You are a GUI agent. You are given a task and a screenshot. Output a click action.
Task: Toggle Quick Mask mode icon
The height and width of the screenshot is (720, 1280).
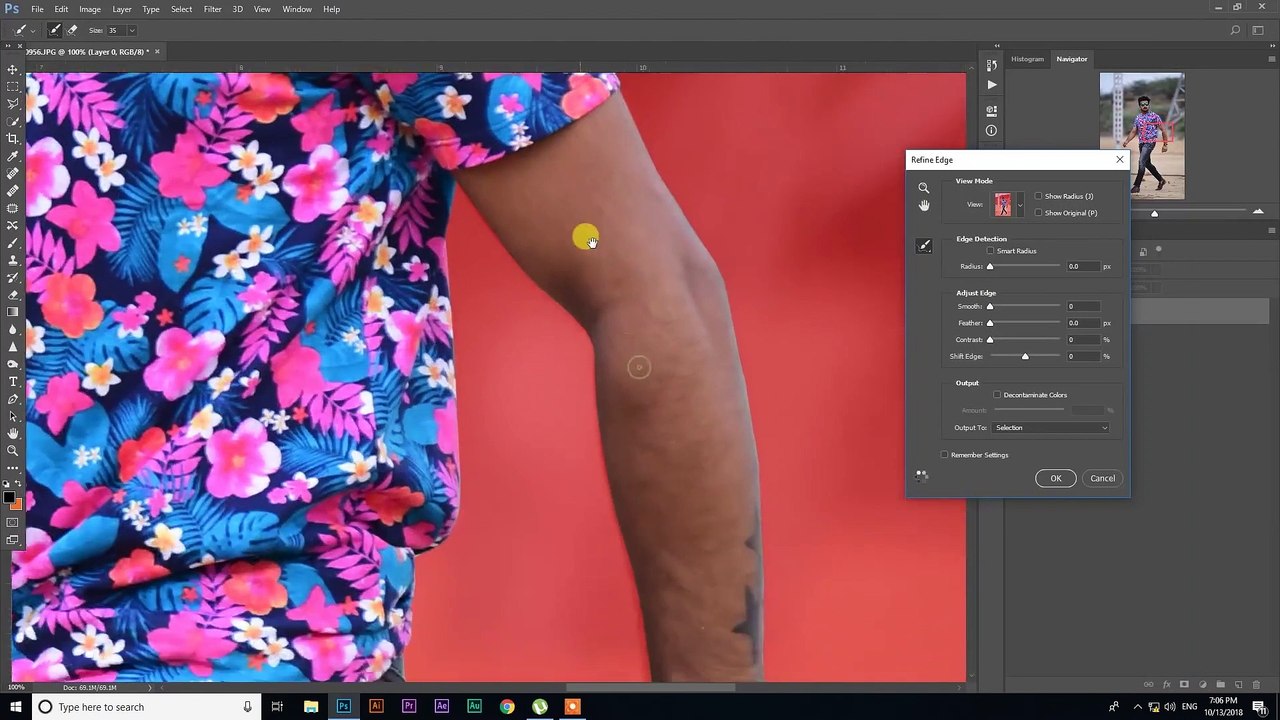click(x=13, y=522)
